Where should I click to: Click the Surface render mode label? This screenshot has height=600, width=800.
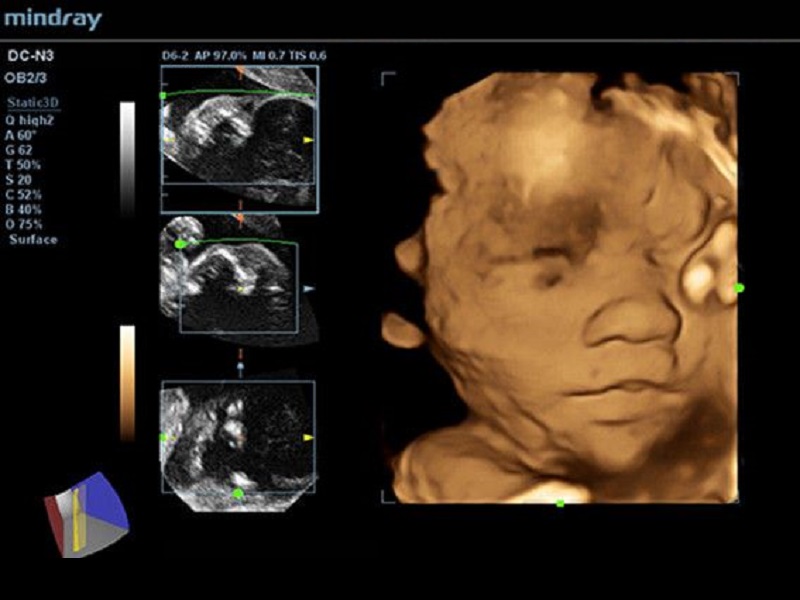(33, 240)
